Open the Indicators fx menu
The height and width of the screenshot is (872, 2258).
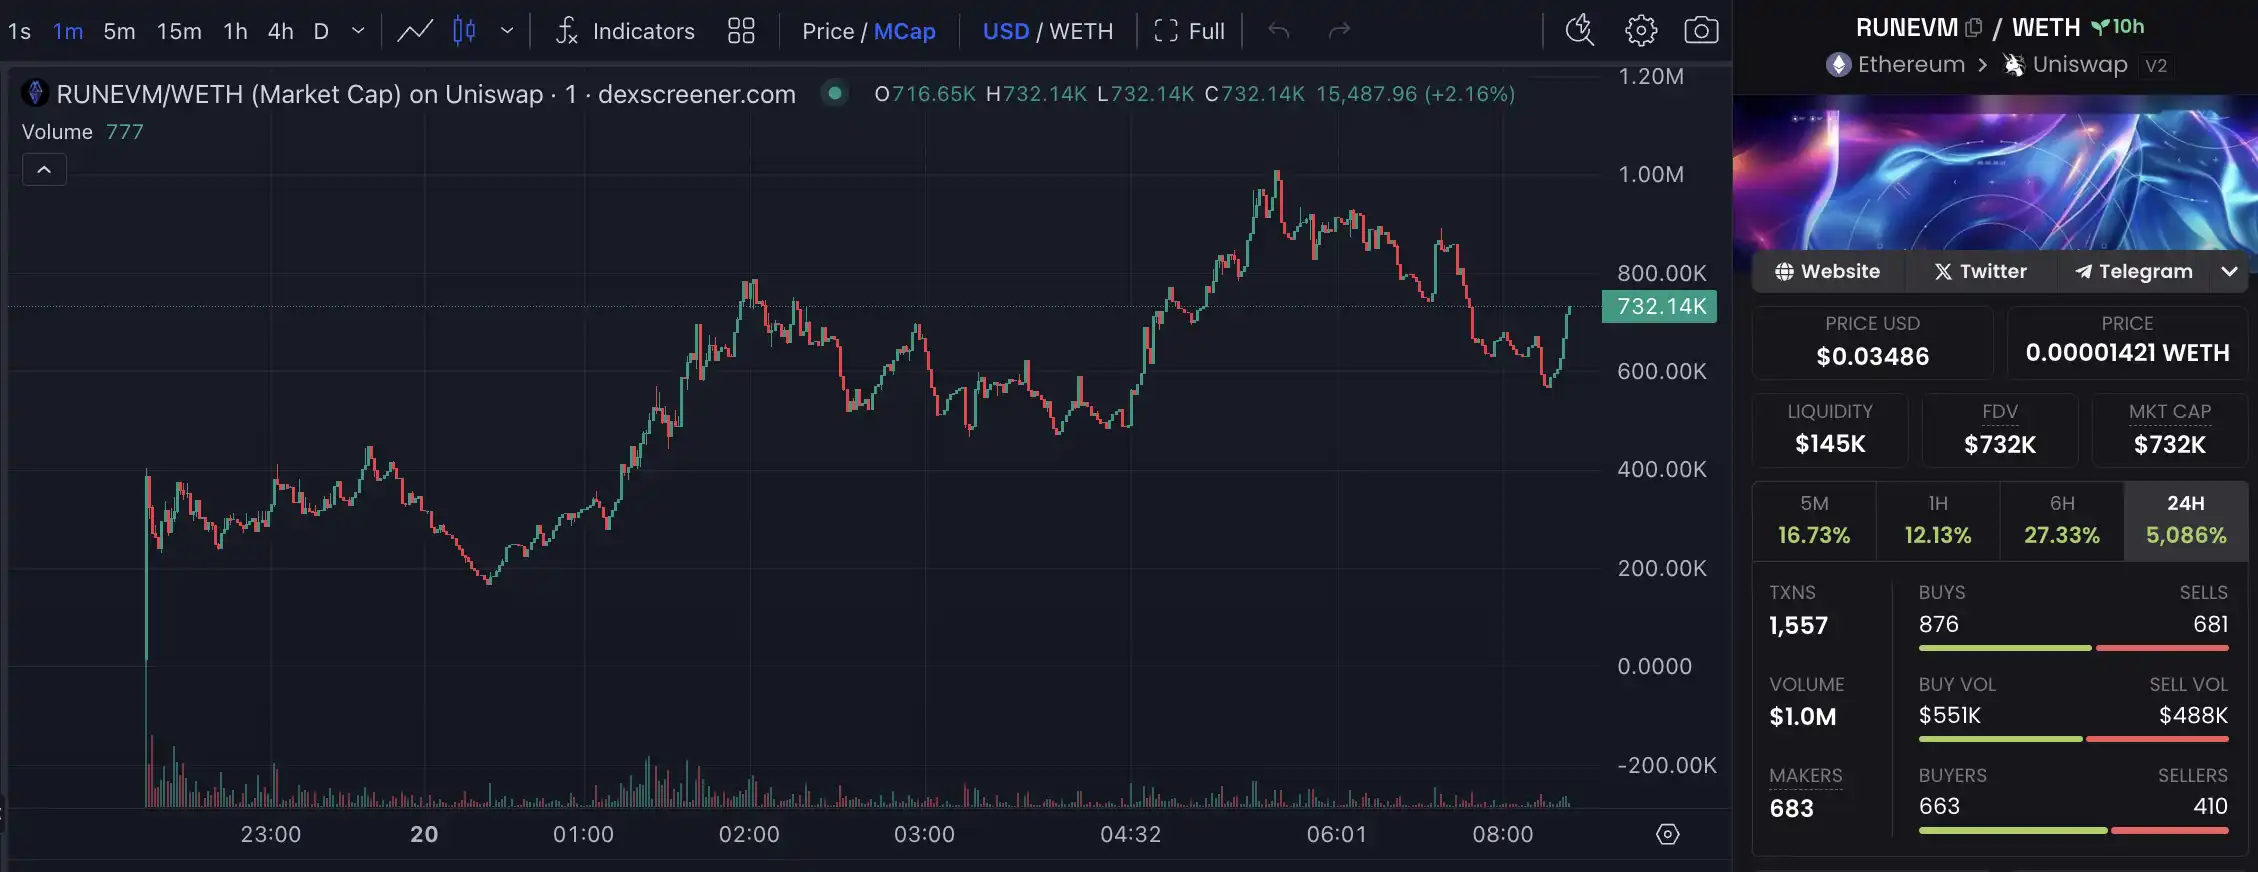(625, 31)
